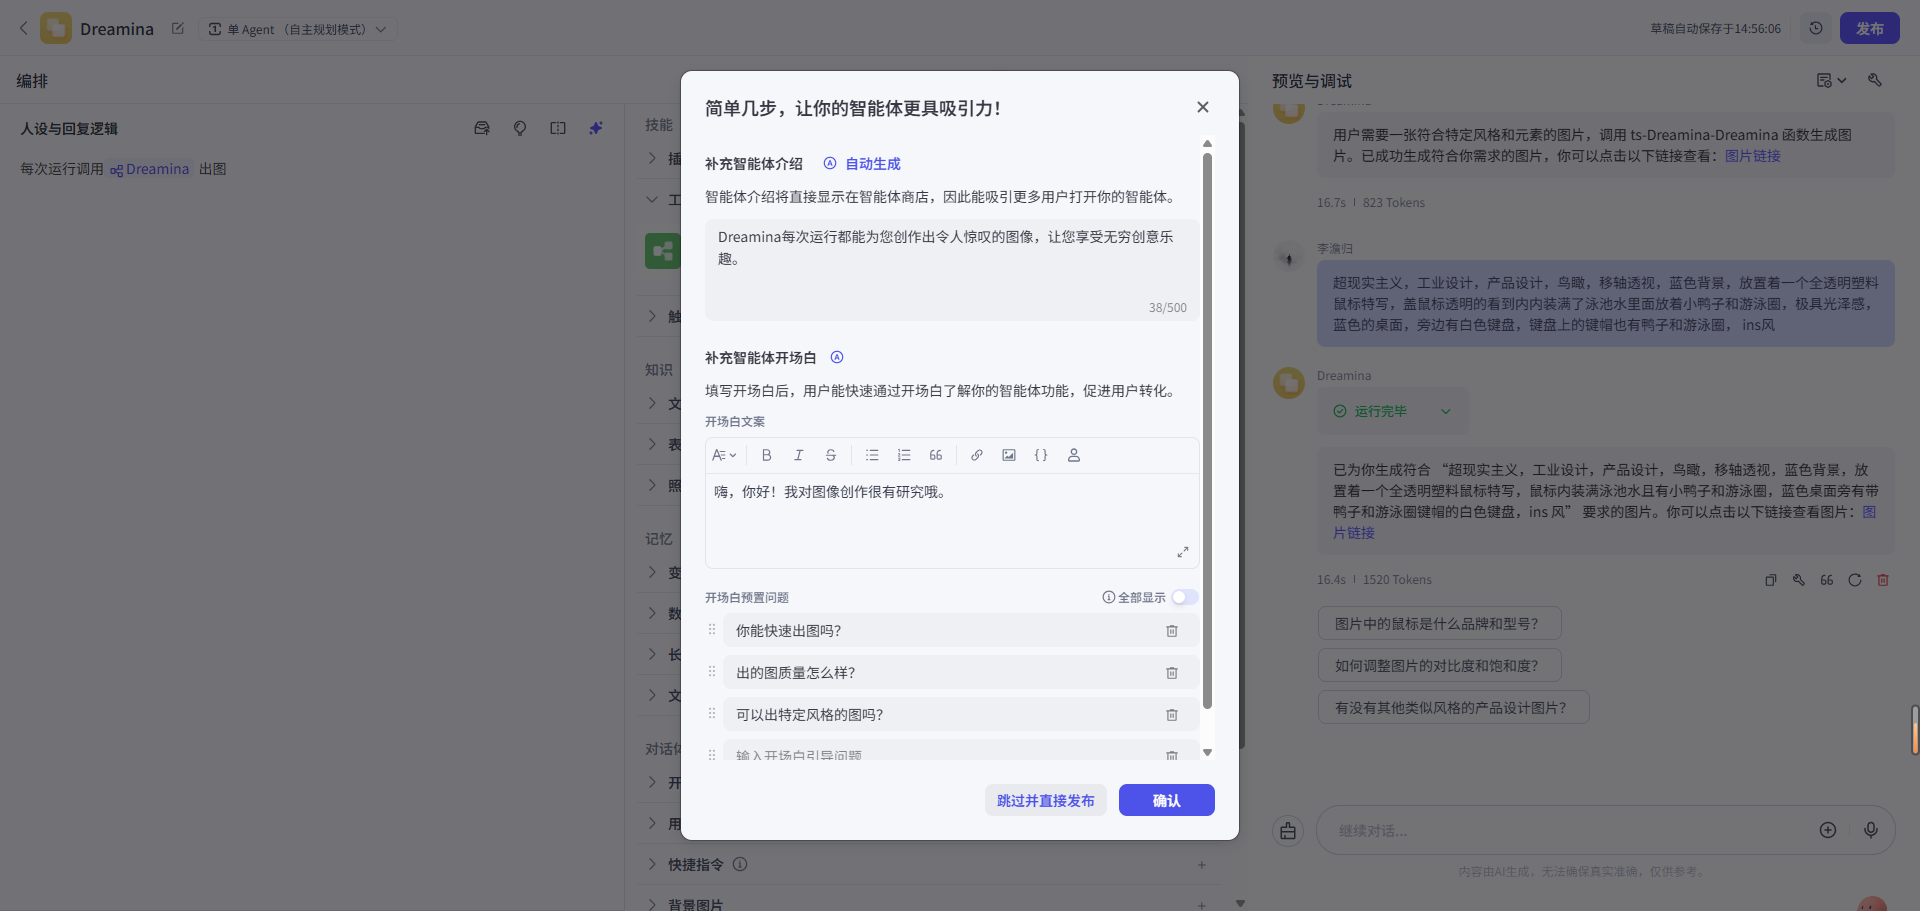
Task: Select suggestion 如何调整图片的对比度和饱和度?
Action: tap(1440, 665)
